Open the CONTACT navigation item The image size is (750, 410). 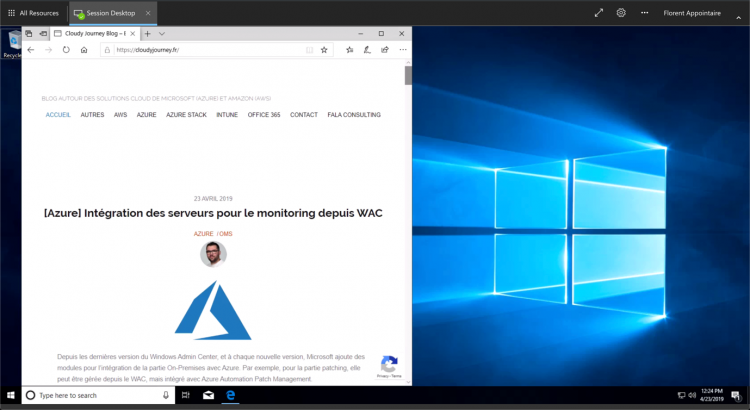(x=304, y=115)
